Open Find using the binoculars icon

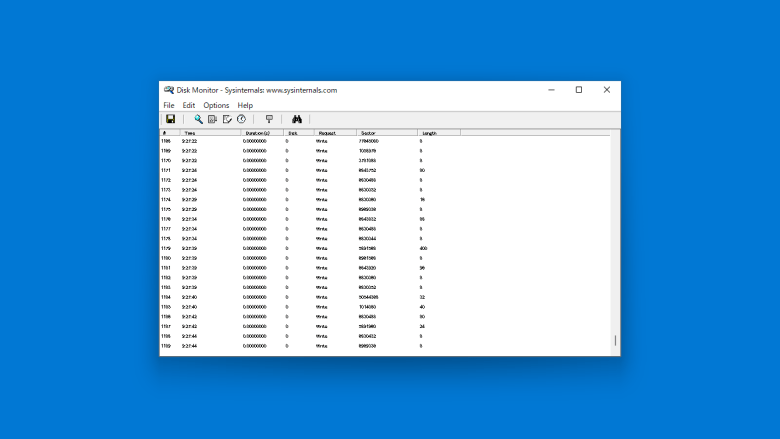(x=297, y=119)
